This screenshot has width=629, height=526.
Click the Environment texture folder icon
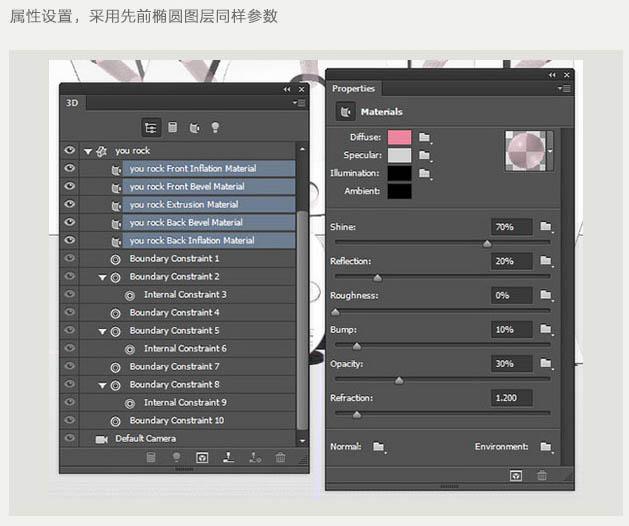[545, 447]
